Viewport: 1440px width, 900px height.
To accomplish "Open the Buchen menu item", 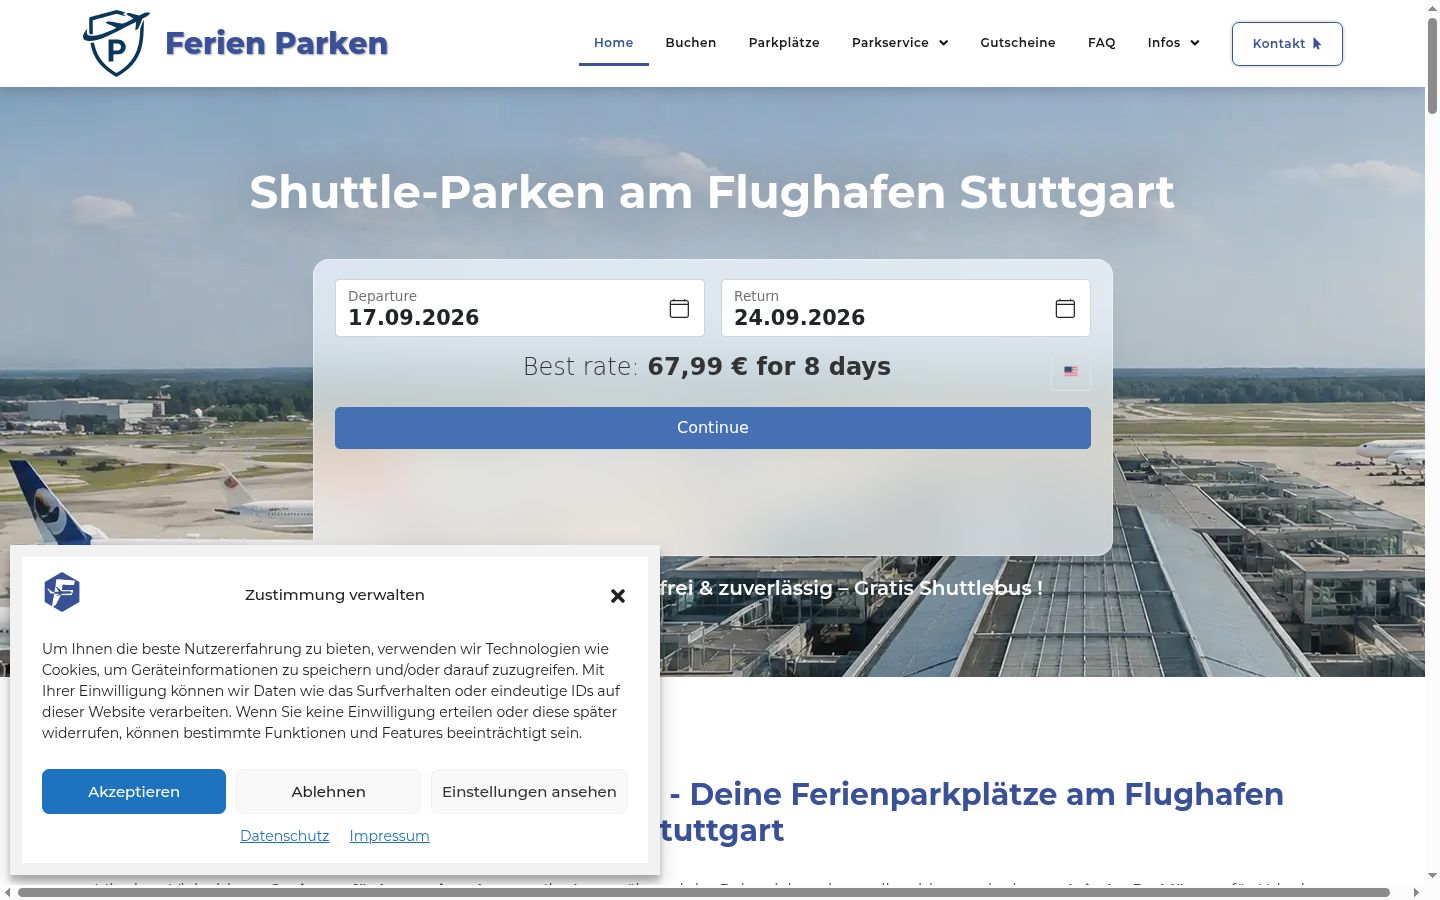I will coord(691,43).
